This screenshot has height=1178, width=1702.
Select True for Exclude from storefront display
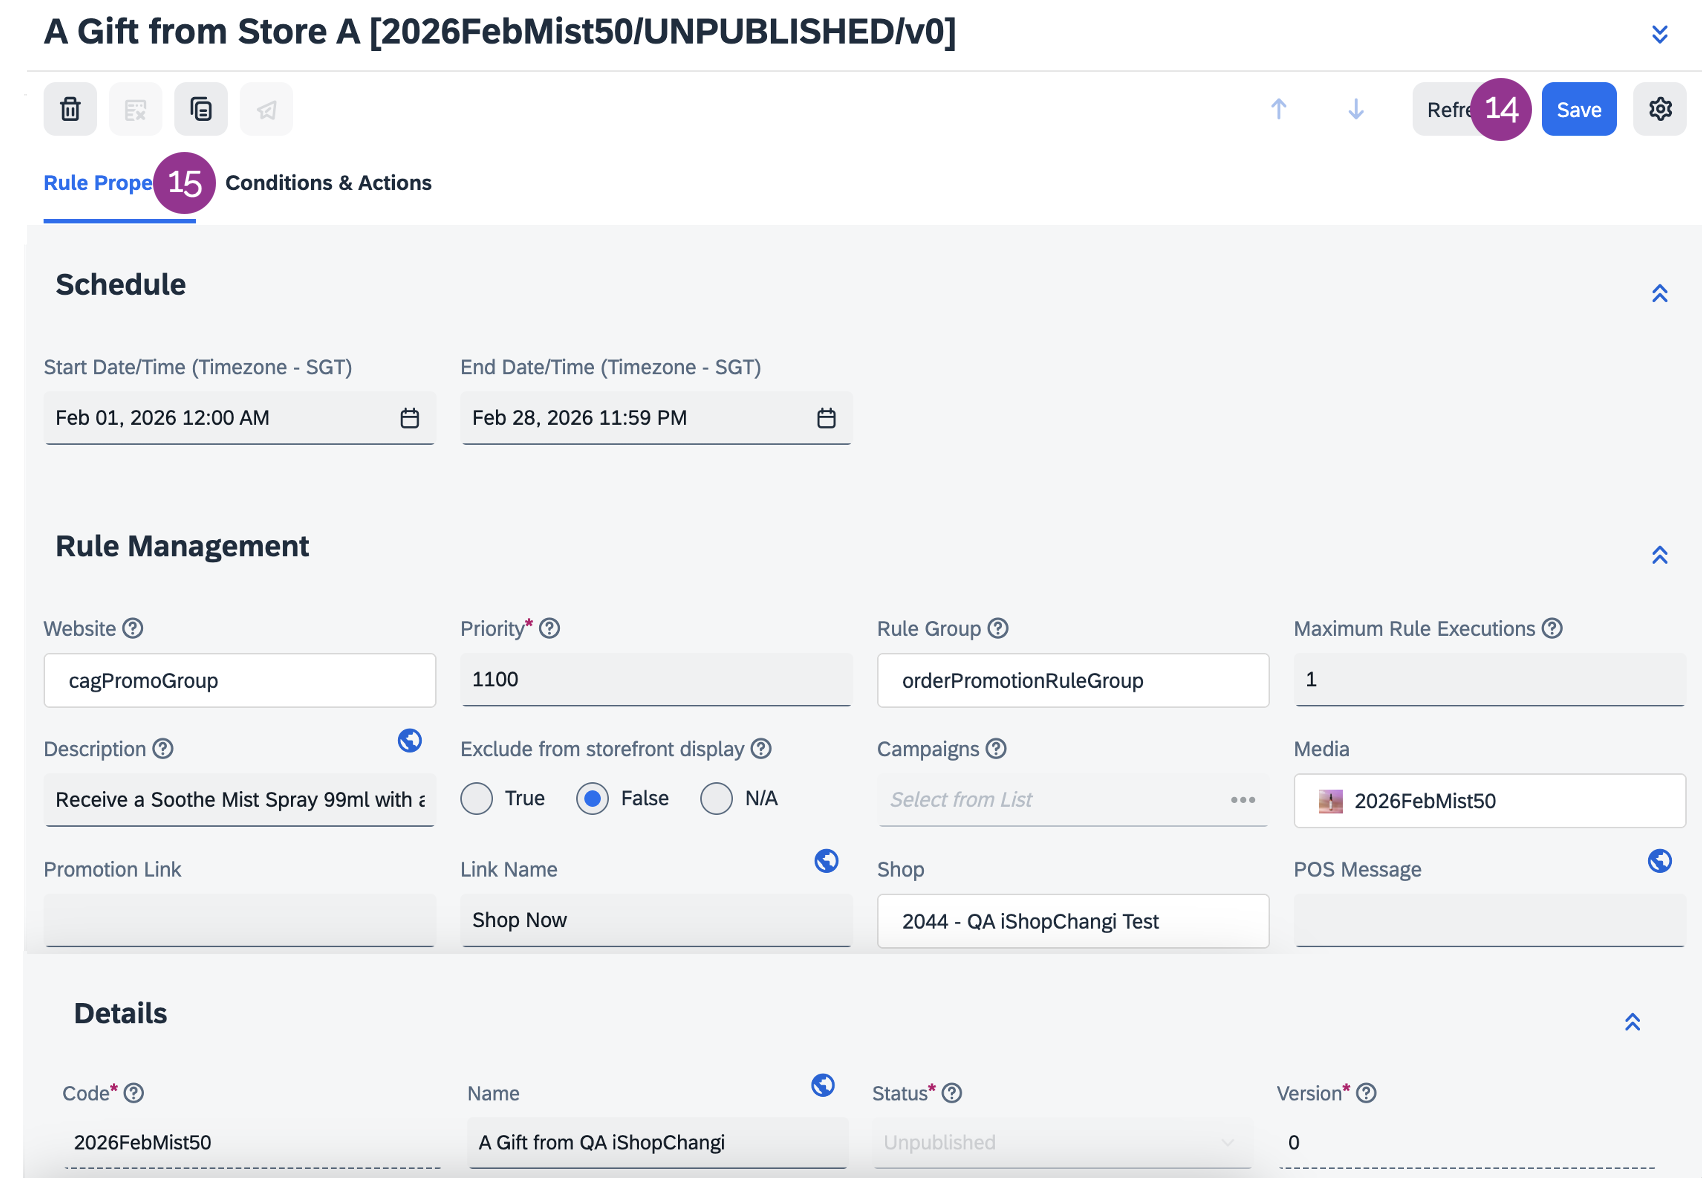pos(477,799)
